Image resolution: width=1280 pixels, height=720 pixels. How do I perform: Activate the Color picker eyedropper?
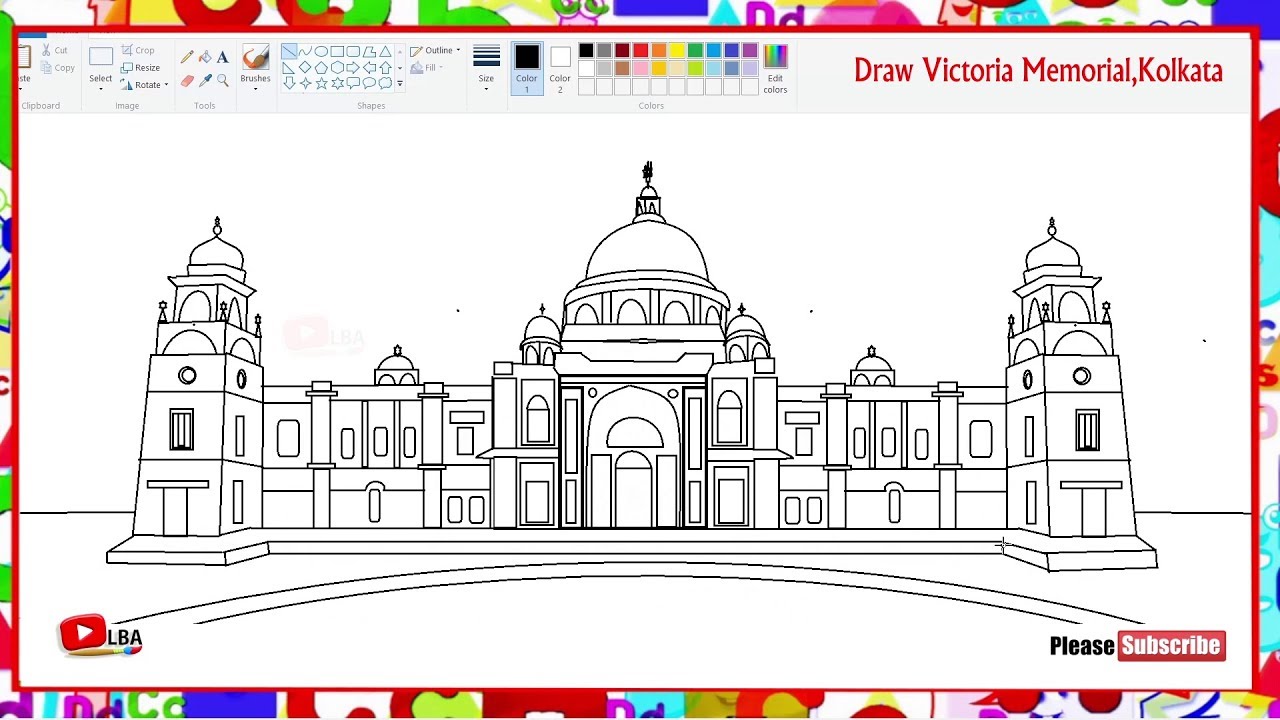[205, 81]
